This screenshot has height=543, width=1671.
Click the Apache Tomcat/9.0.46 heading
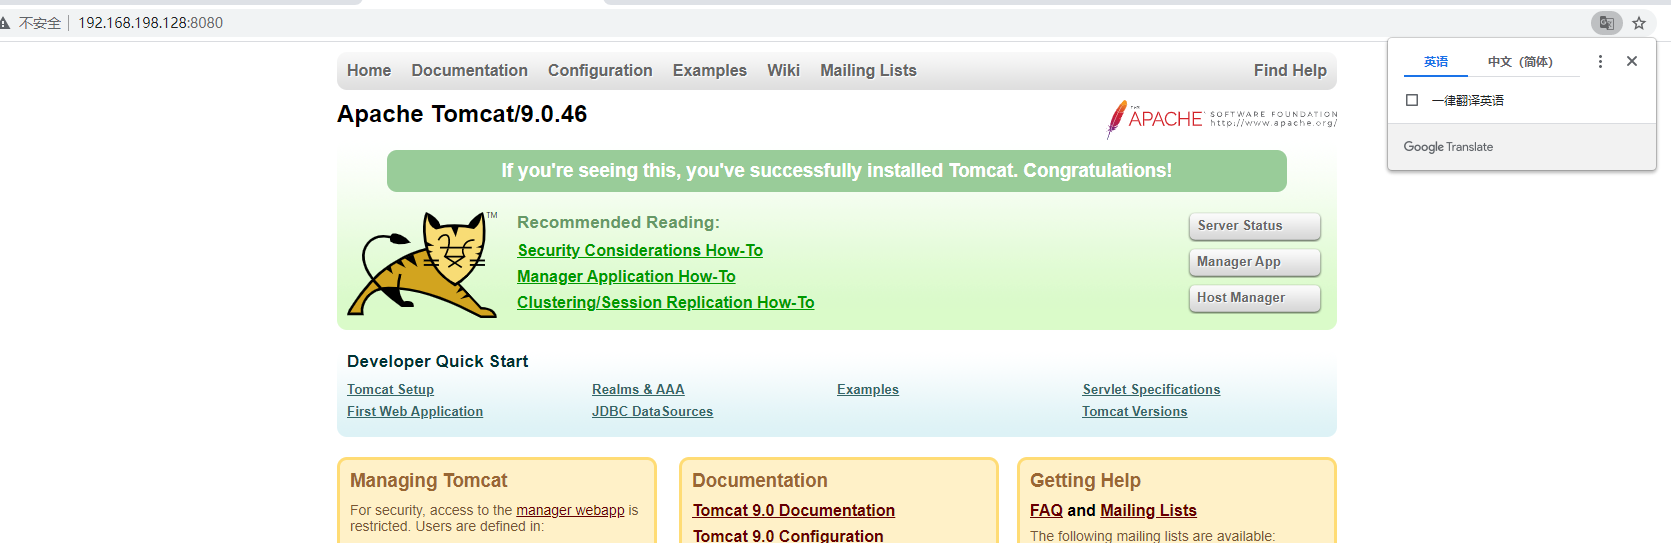point(462,115)
